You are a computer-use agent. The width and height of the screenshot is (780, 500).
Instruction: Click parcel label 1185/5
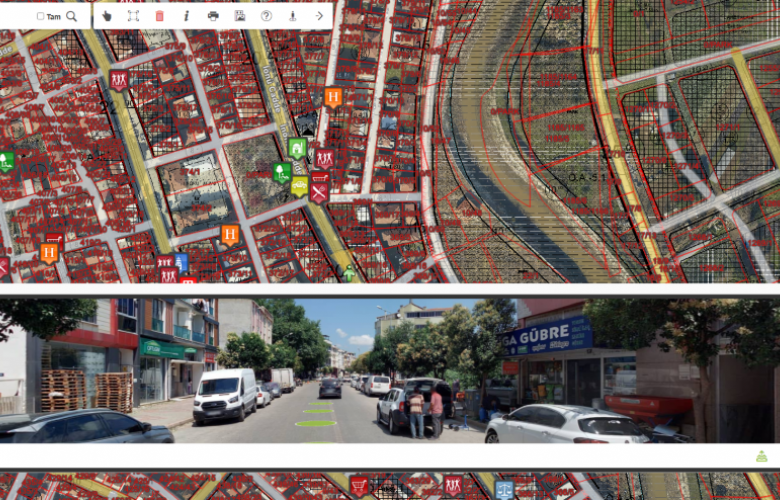pos(557,139)
